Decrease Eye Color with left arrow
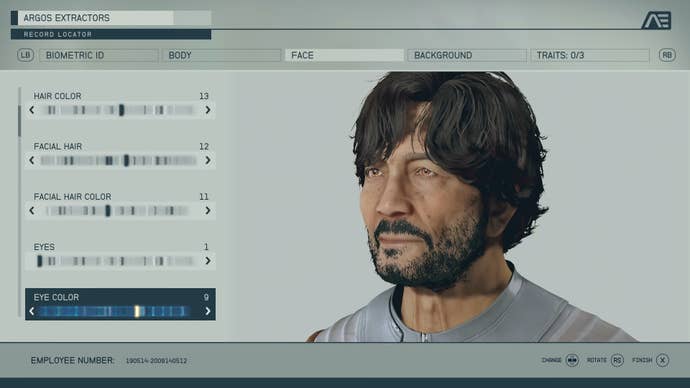The width and height of the screenshot is (690, 388). 32,311
